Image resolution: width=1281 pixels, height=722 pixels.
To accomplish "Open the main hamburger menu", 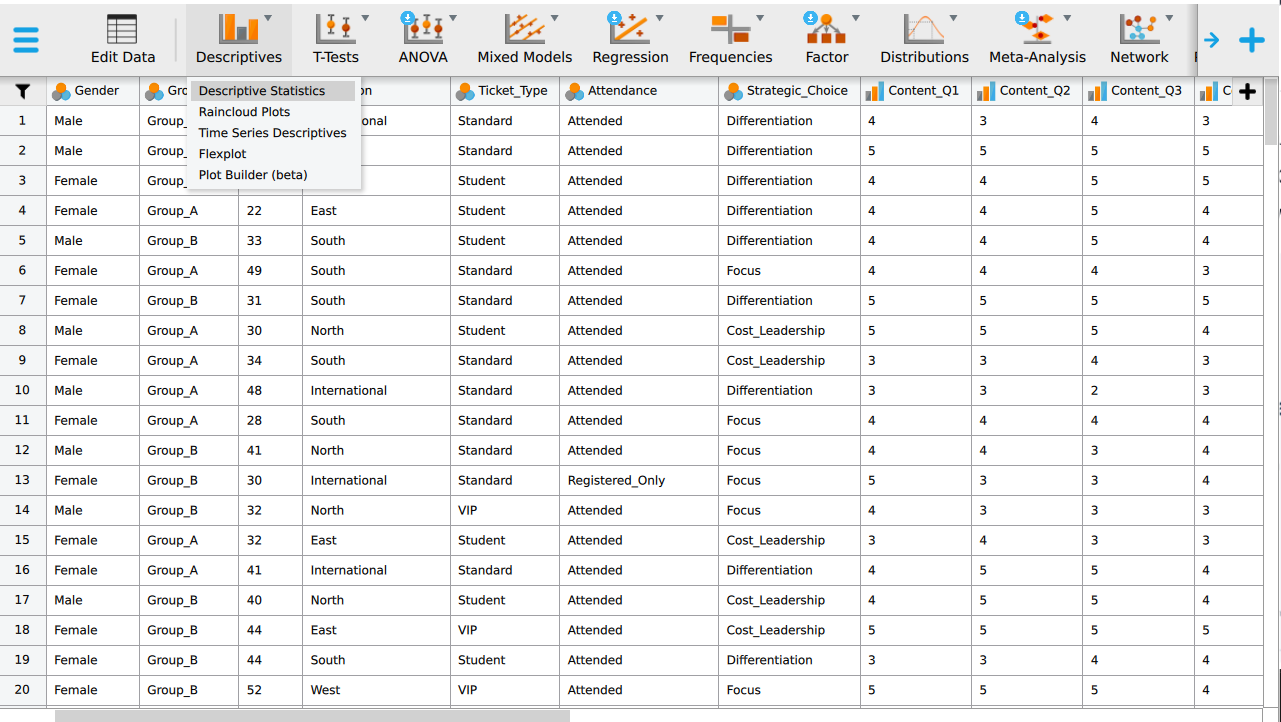I will click(x=26, y=40).
